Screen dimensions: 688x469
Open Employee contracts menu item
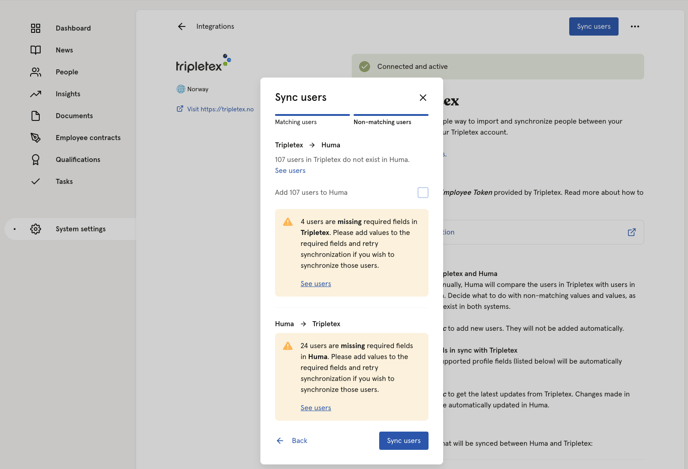88,138
